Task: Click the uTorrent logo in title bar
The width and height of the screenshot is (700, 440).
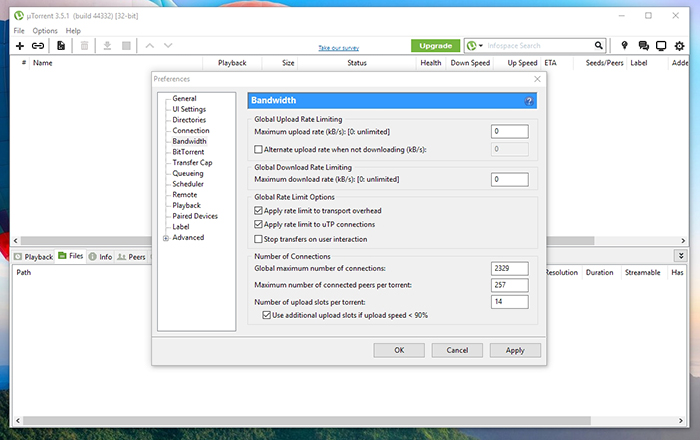Action: point(19,16)
